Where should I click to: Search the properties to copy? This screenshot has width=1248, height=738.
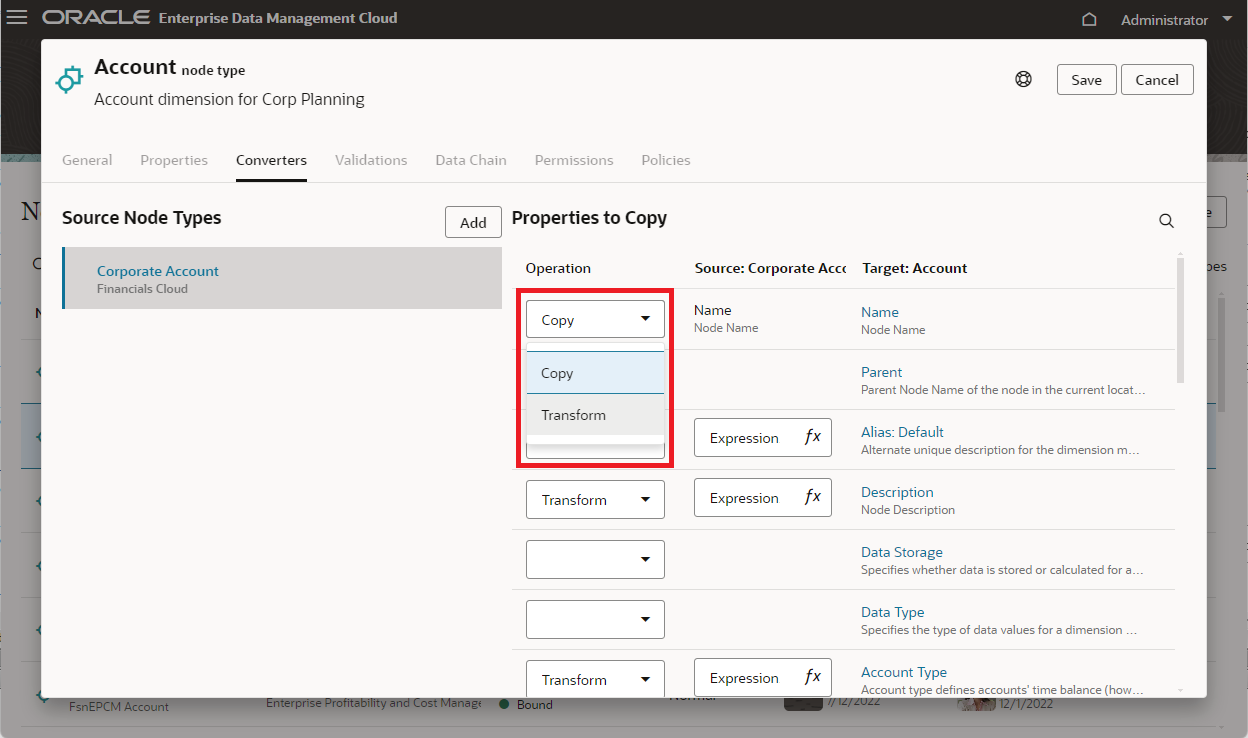point(1166,221)
